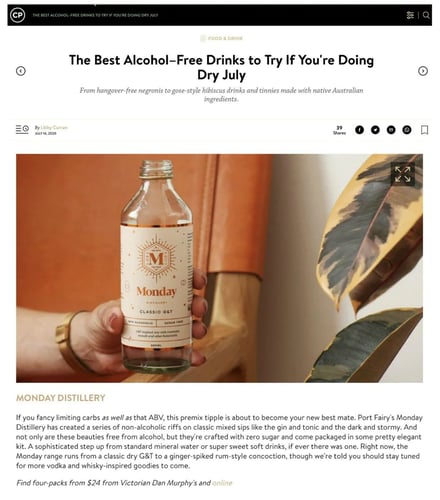Open author Libby Curran's profile
This screenshot has width=440, height=500.
pos(54,127)
